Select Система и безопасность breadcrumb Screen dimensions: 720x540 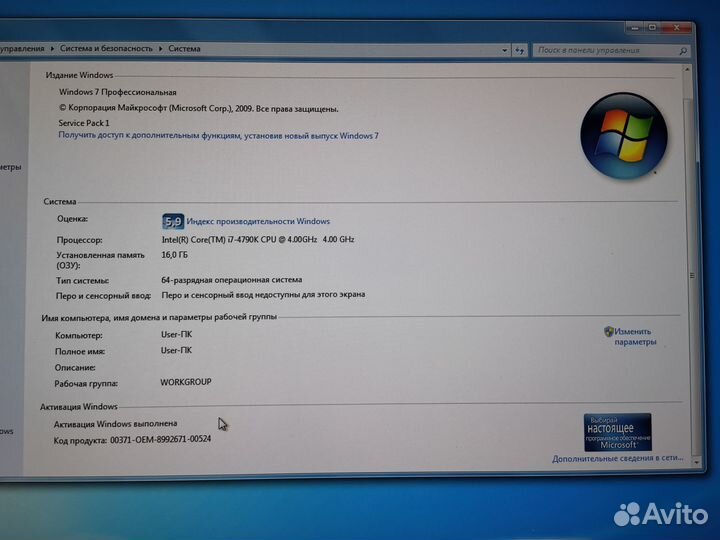106,48
